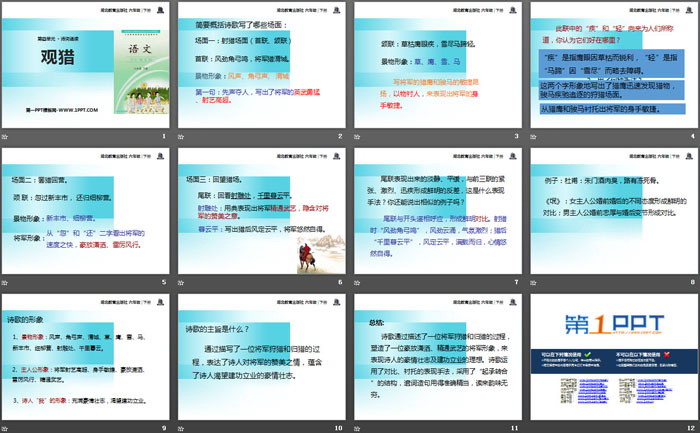
Task: Click the slide number "1" label
Action: click(x=164, y=136)
